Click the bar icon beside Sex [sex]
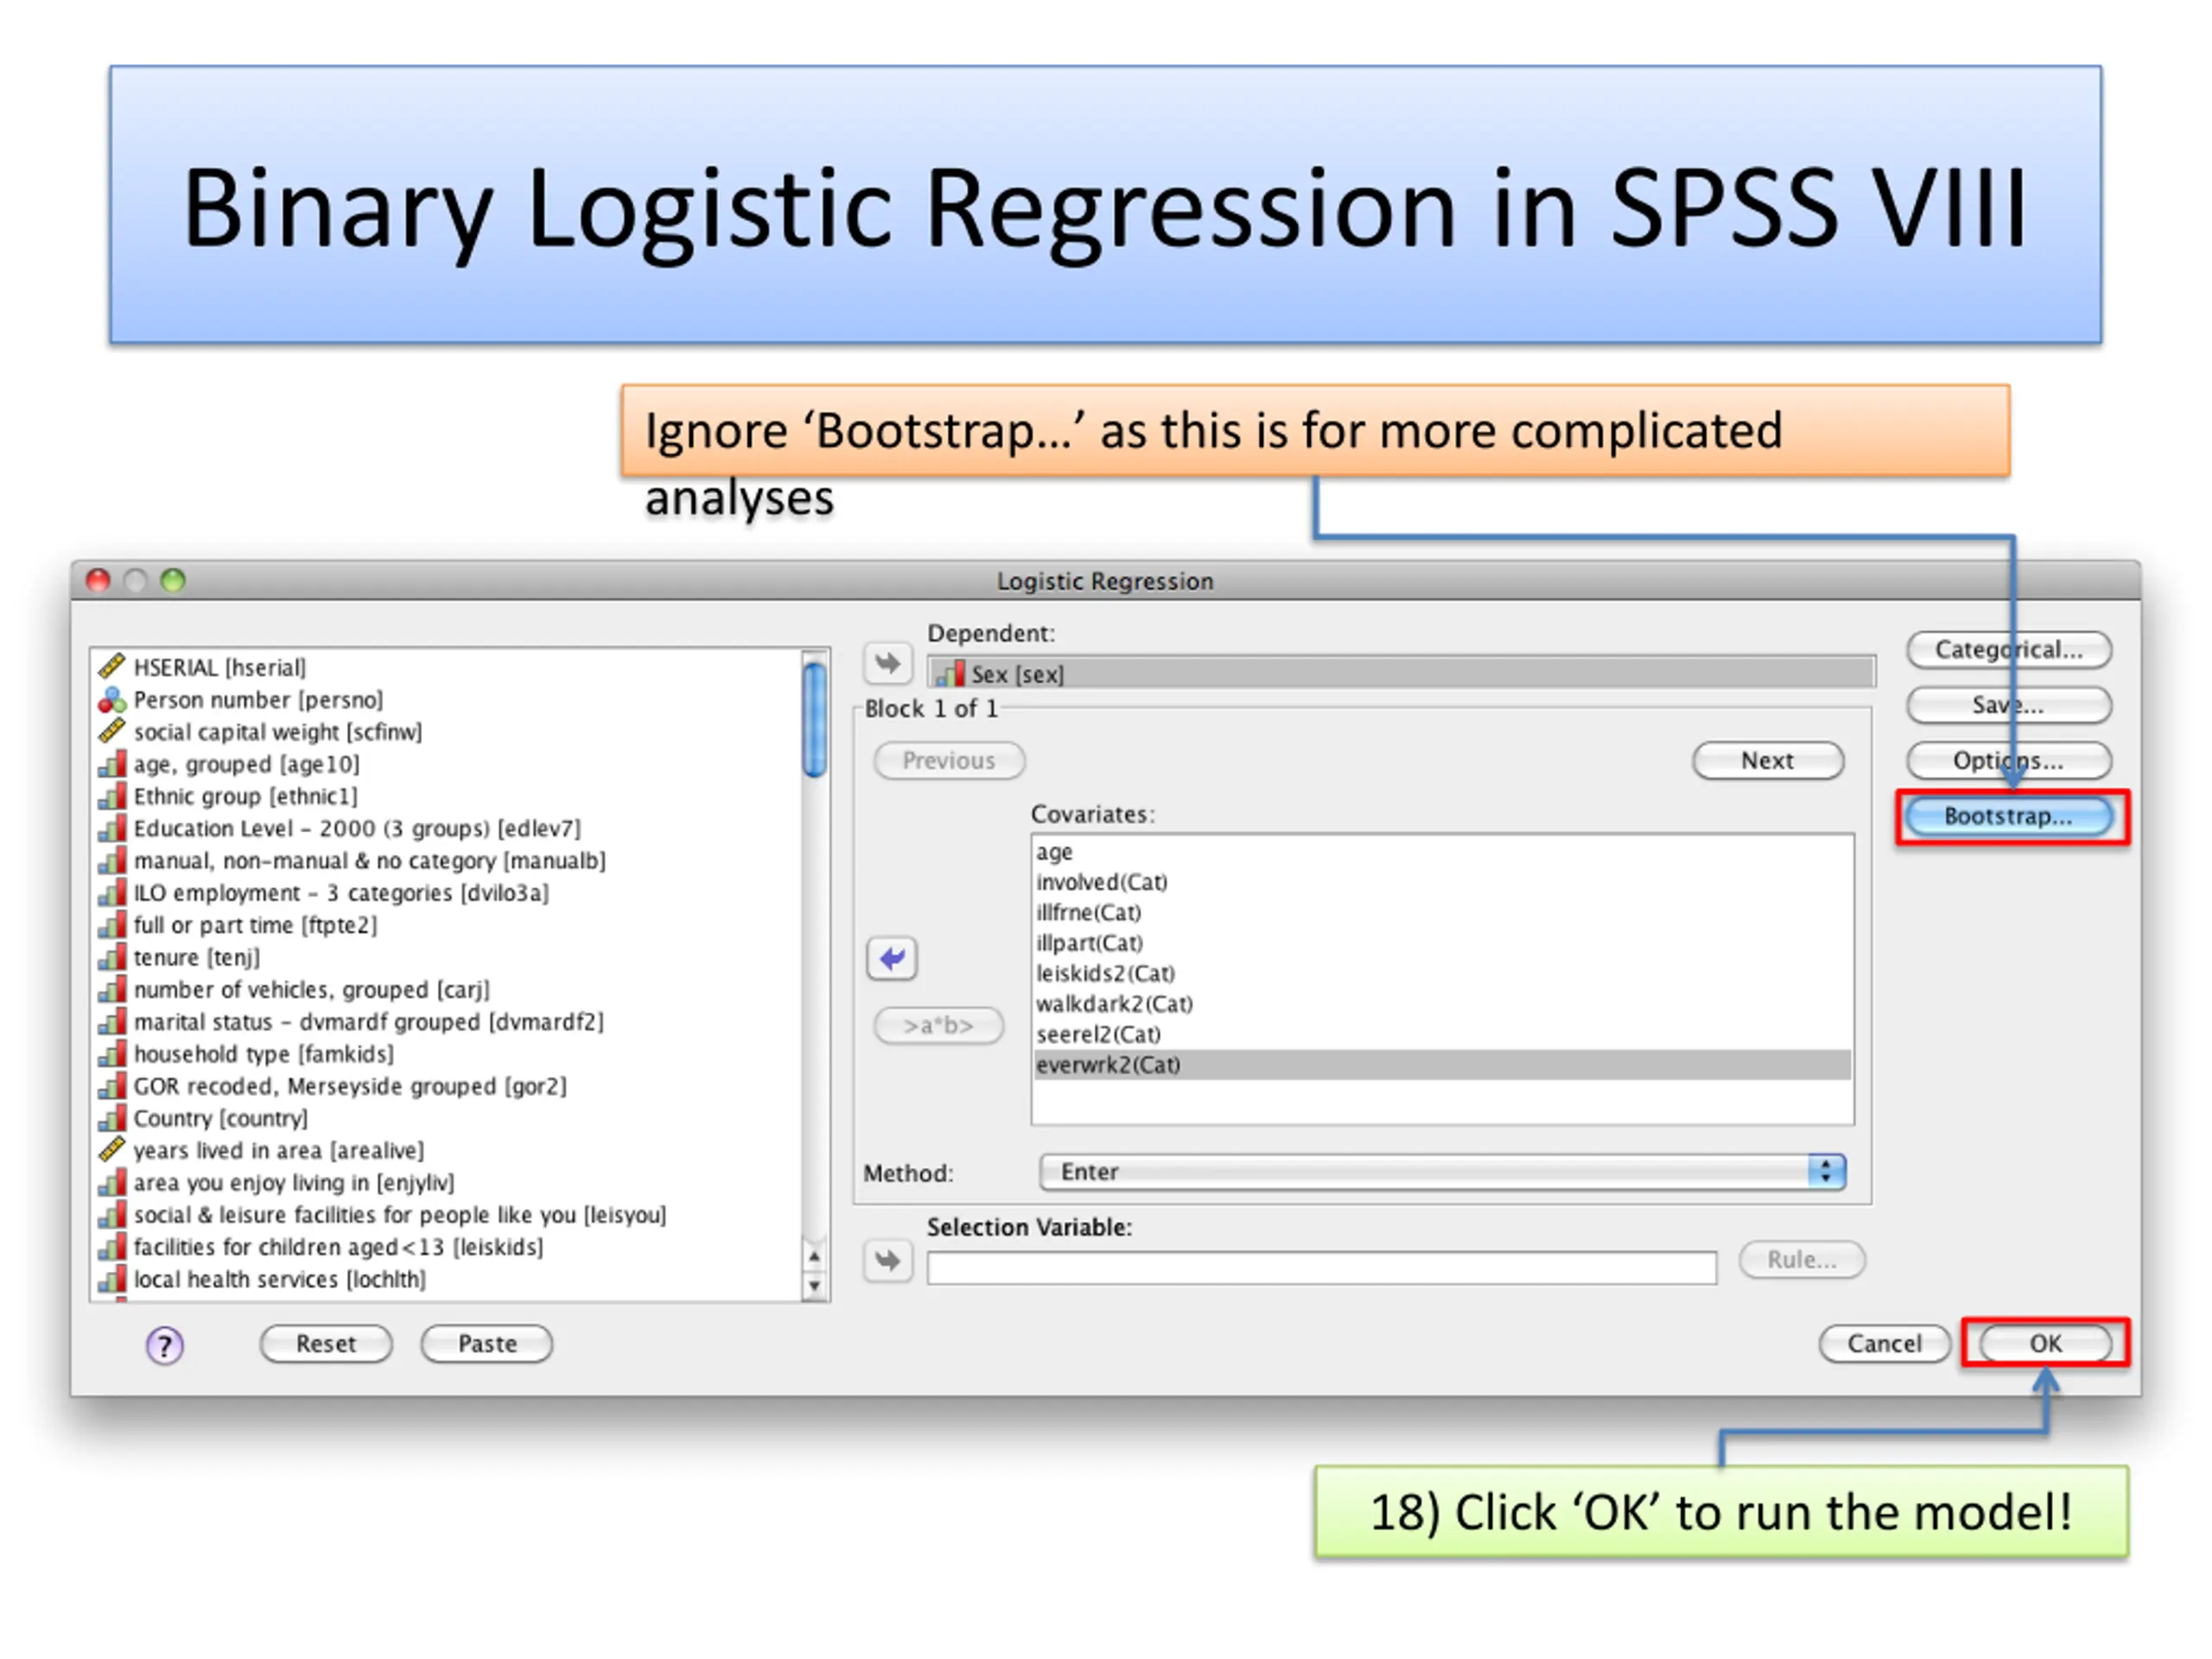 pyautogui.click(x=950, y=673)
